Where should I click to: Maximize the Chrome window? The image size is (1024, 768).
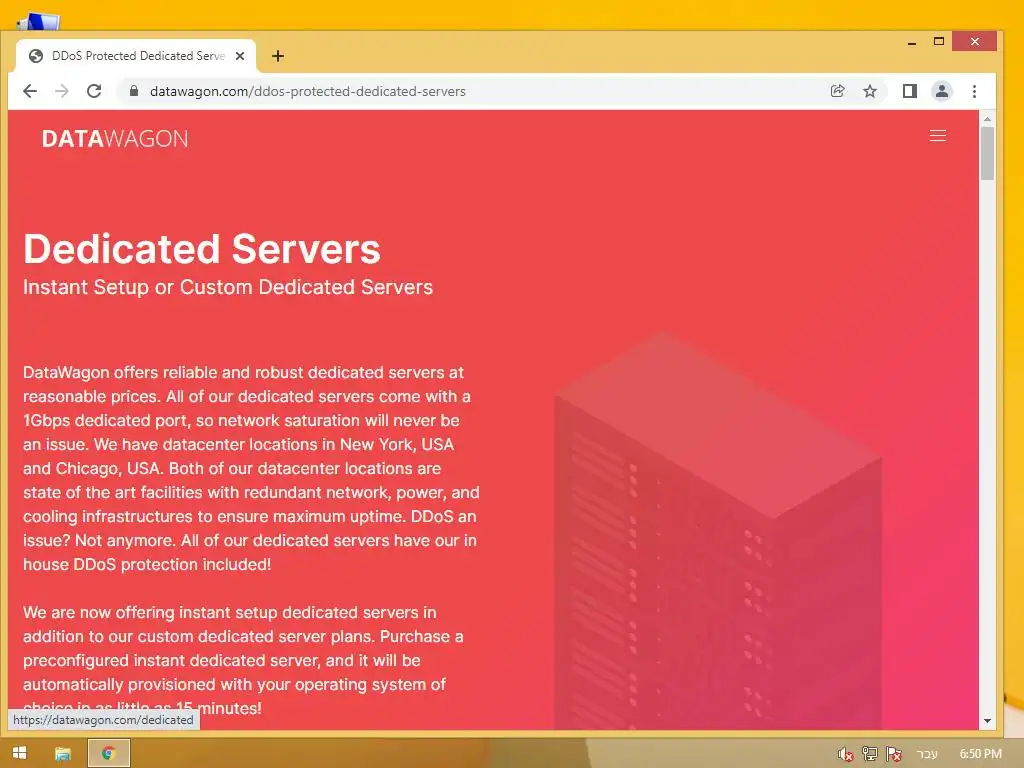(x=939, y=41)
